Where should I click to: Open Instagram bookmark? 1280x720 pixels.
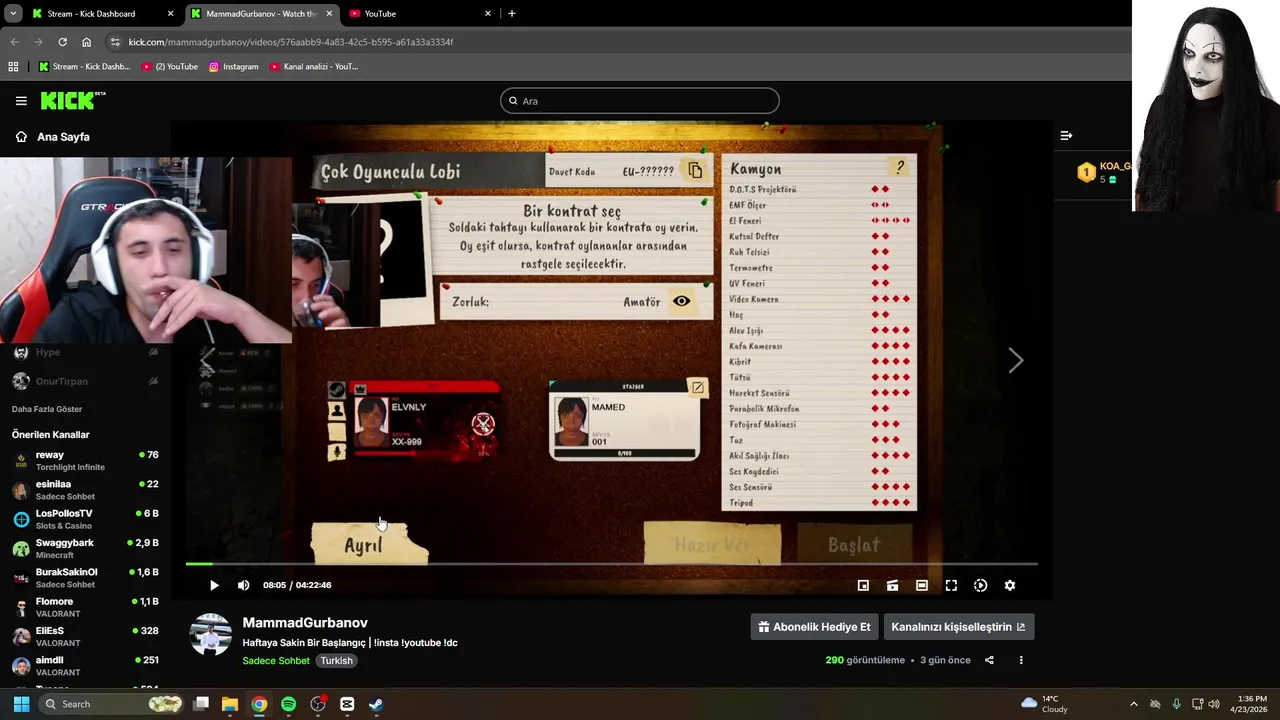pos(233,67)
